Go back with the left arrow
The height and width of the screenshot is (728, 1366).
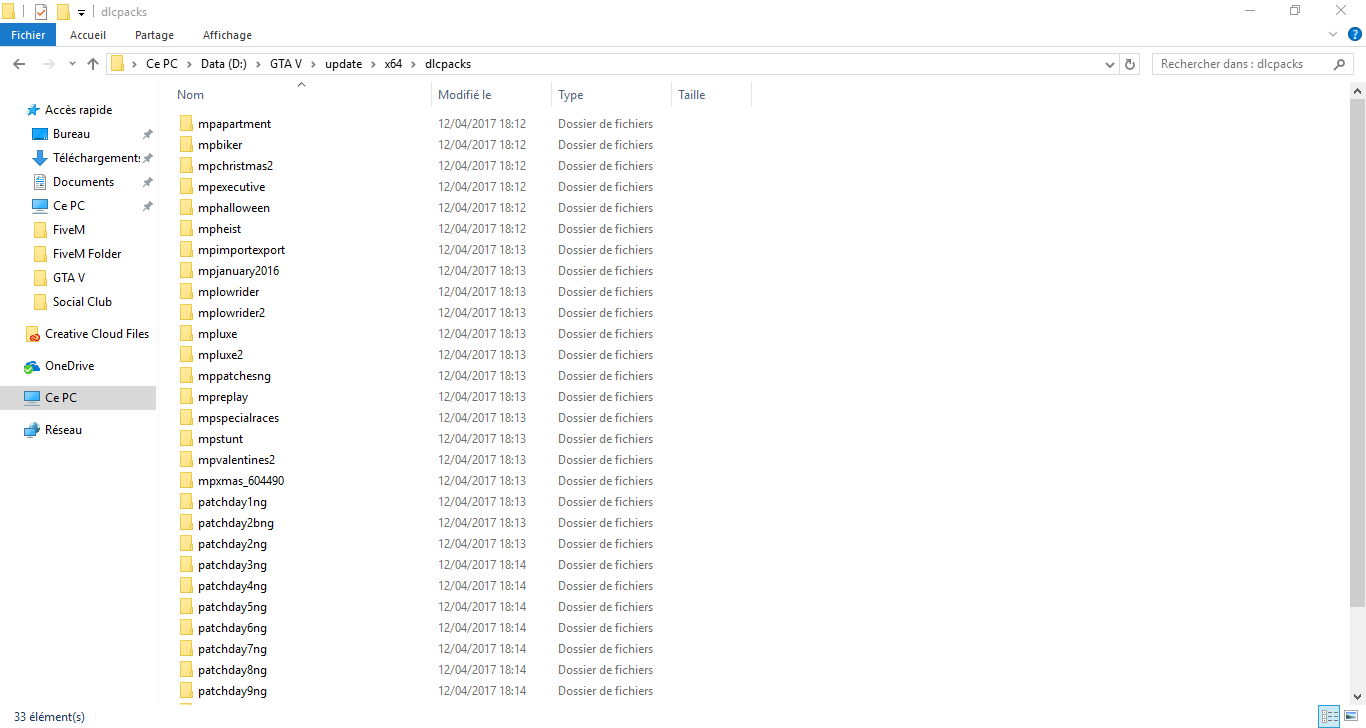19,64
